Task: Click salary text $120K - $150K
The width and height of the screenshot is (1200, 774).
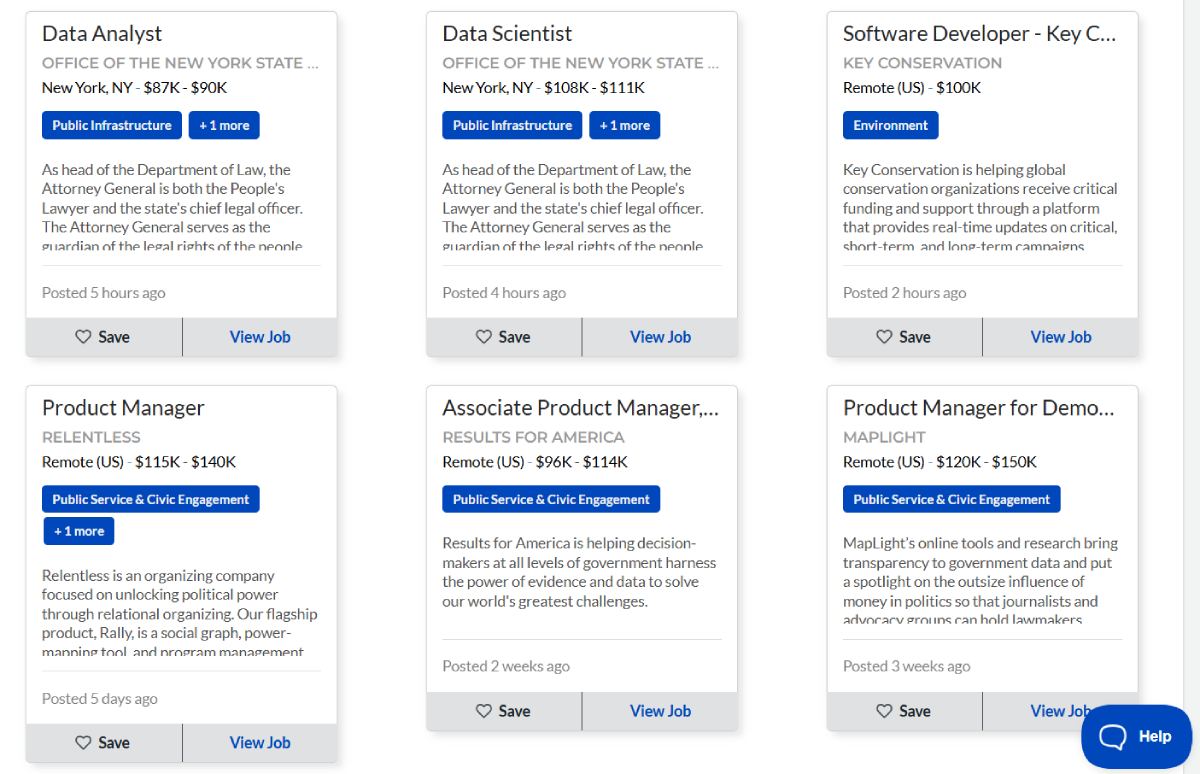Action: (986, 462)
